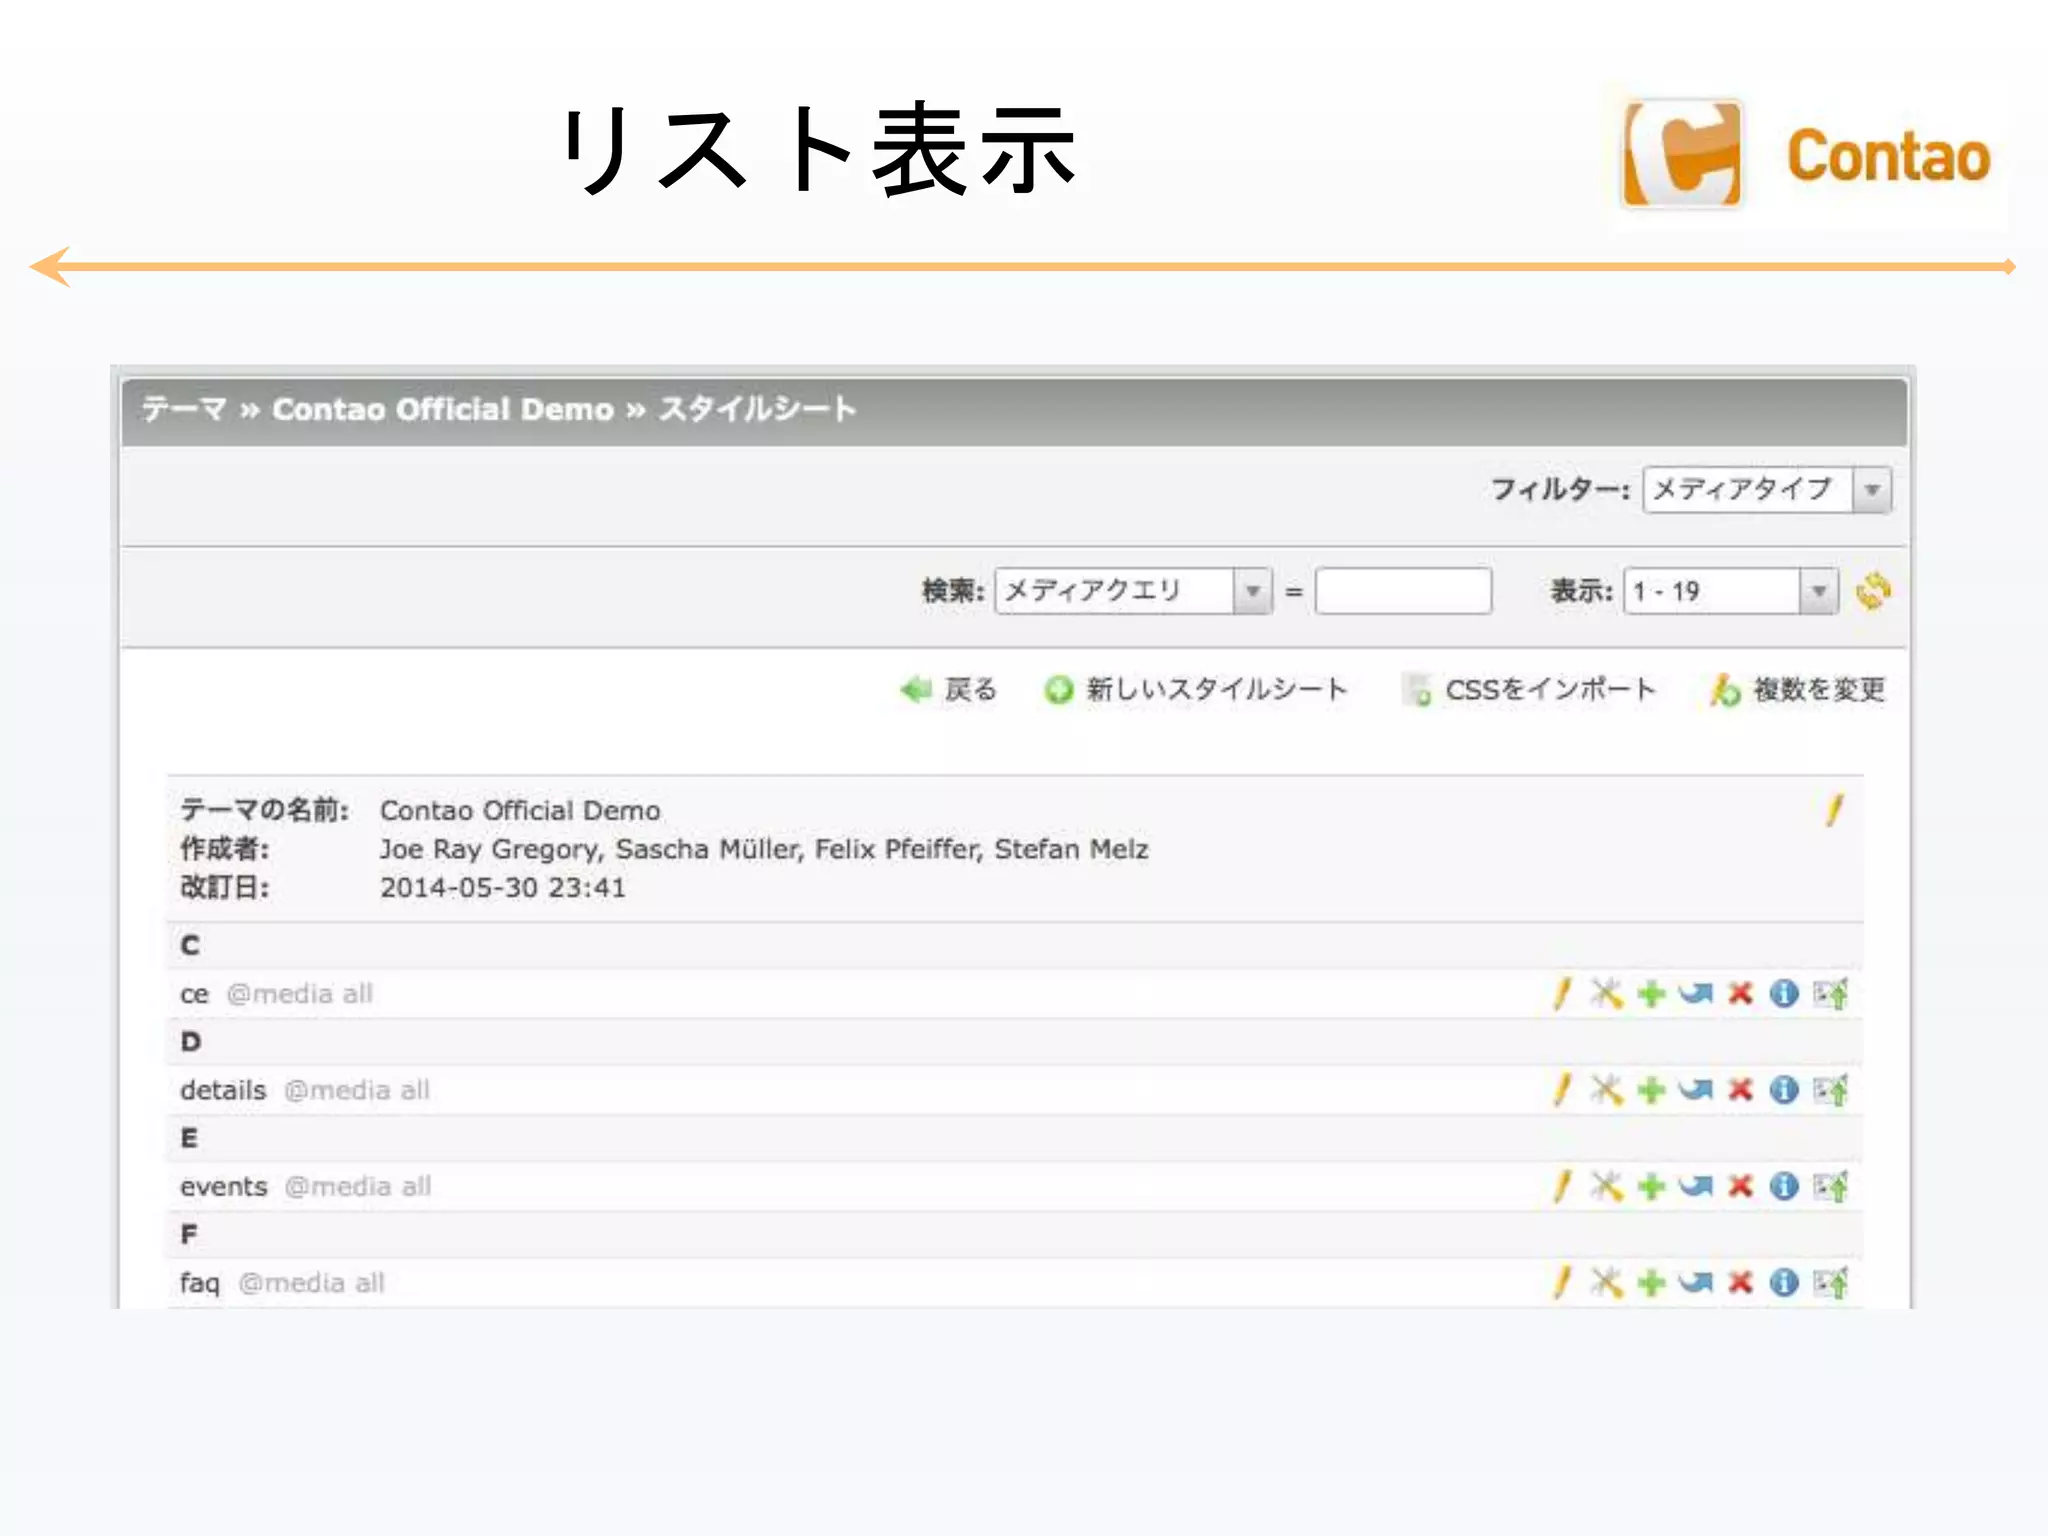Click the authors line Joe Ray Gregory
This screenshot has height=1536, width=2048.
764,849
